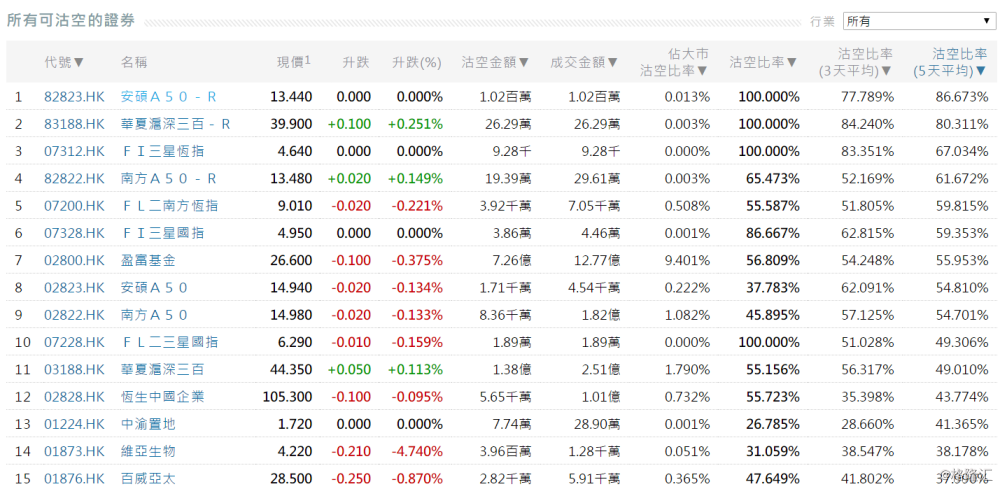Image resolution: width=1000 pixels, height=489 pixels.
Task: Open 恆生中國企業 stock name link
Action: [x=162, y=396]
